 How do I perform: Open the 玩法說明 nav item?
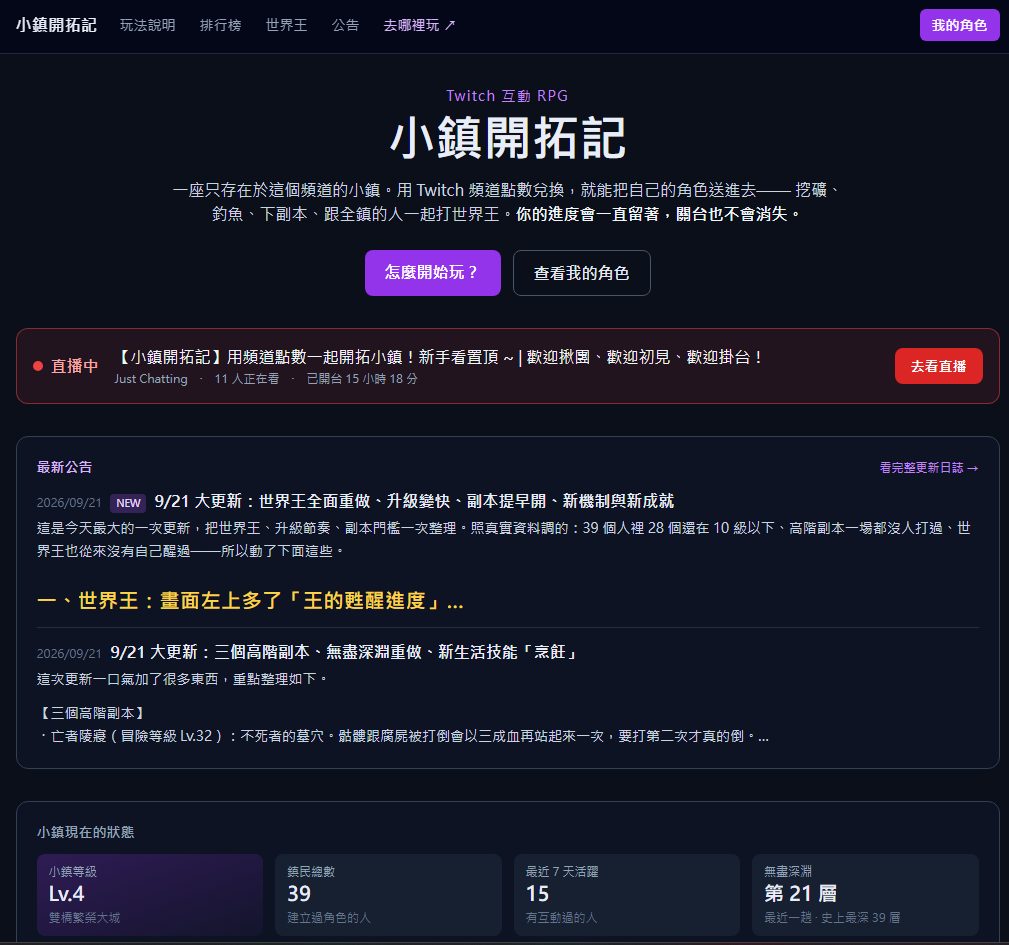point(147,25)
